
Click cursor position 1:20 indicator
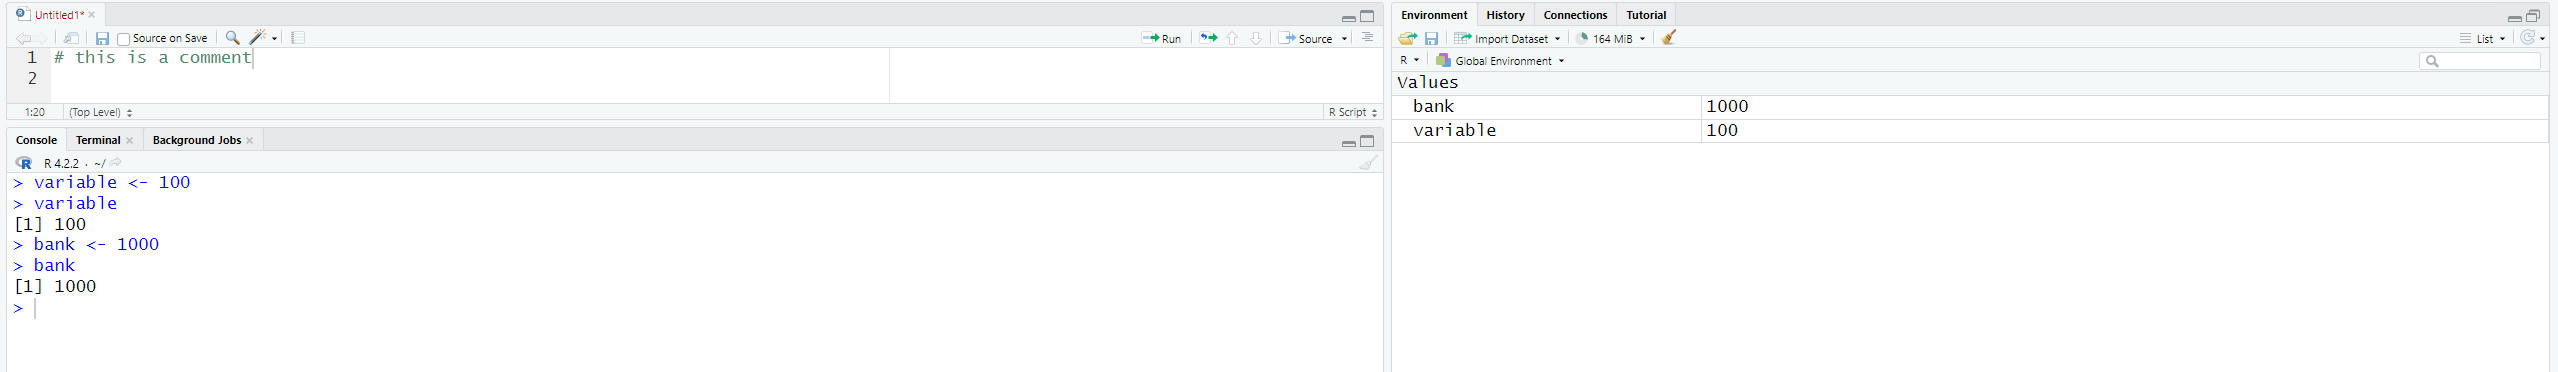click(x=35, y=112)
